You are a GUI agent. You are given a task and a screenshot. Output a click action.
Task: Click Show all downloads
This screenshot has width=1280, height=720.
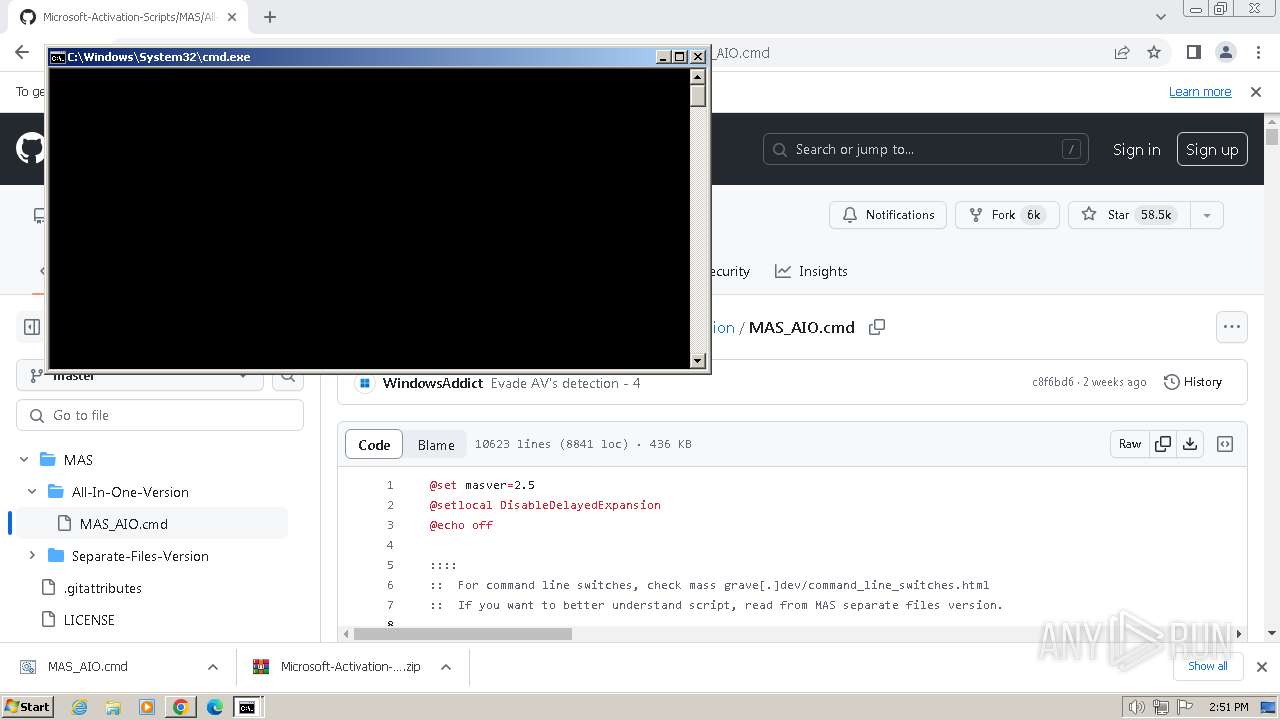1208,666
